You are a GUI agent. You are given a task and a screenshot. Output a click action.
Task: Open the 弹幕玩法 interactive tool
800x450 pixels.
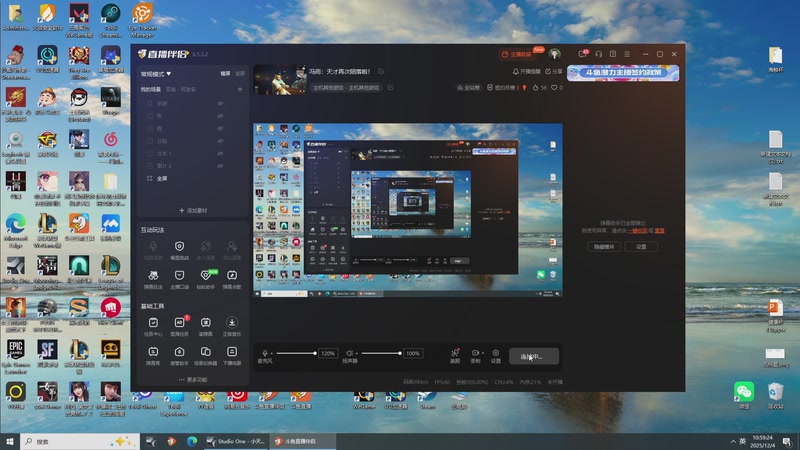[x=153, y=279]
